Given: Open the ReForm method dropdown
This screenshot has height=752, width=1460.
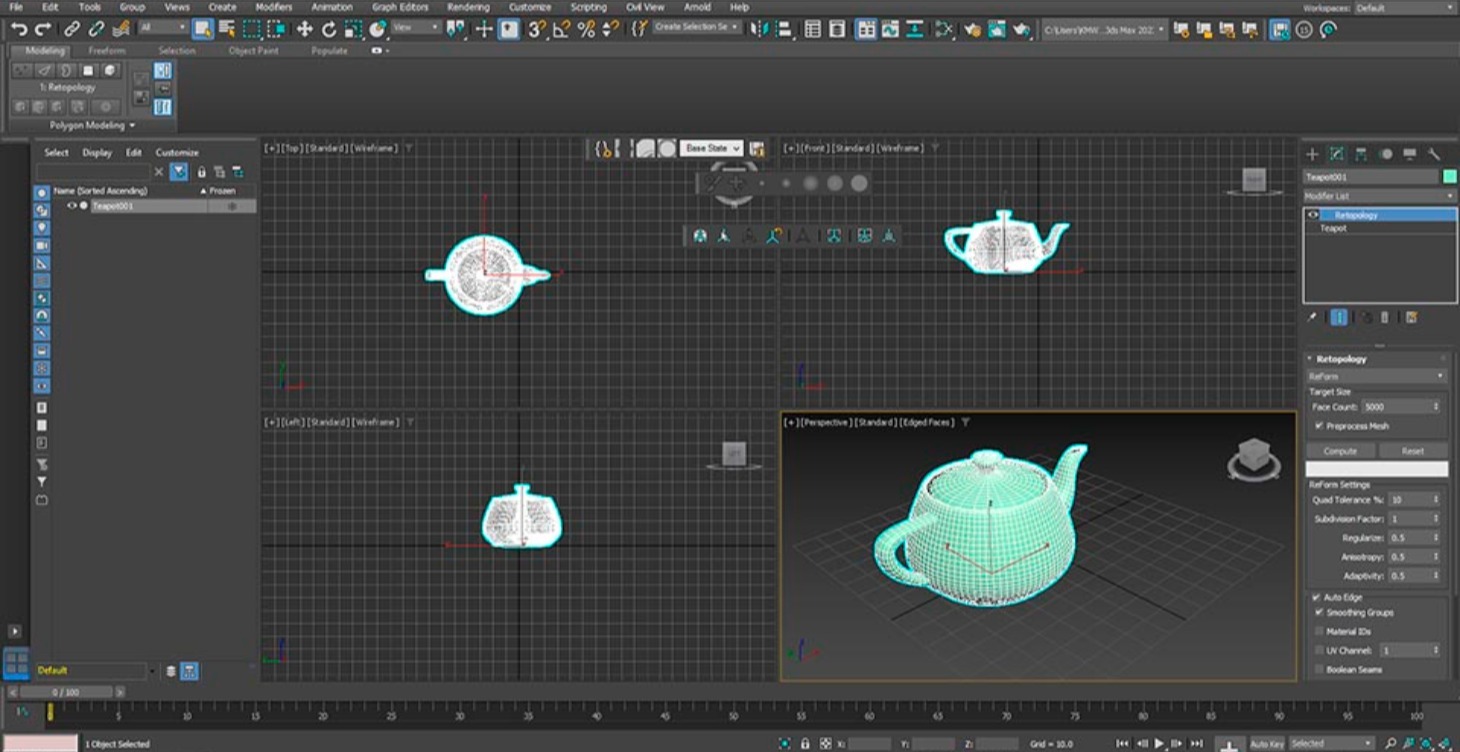Looking at the screenshot, I should [x=1376, y=376].
